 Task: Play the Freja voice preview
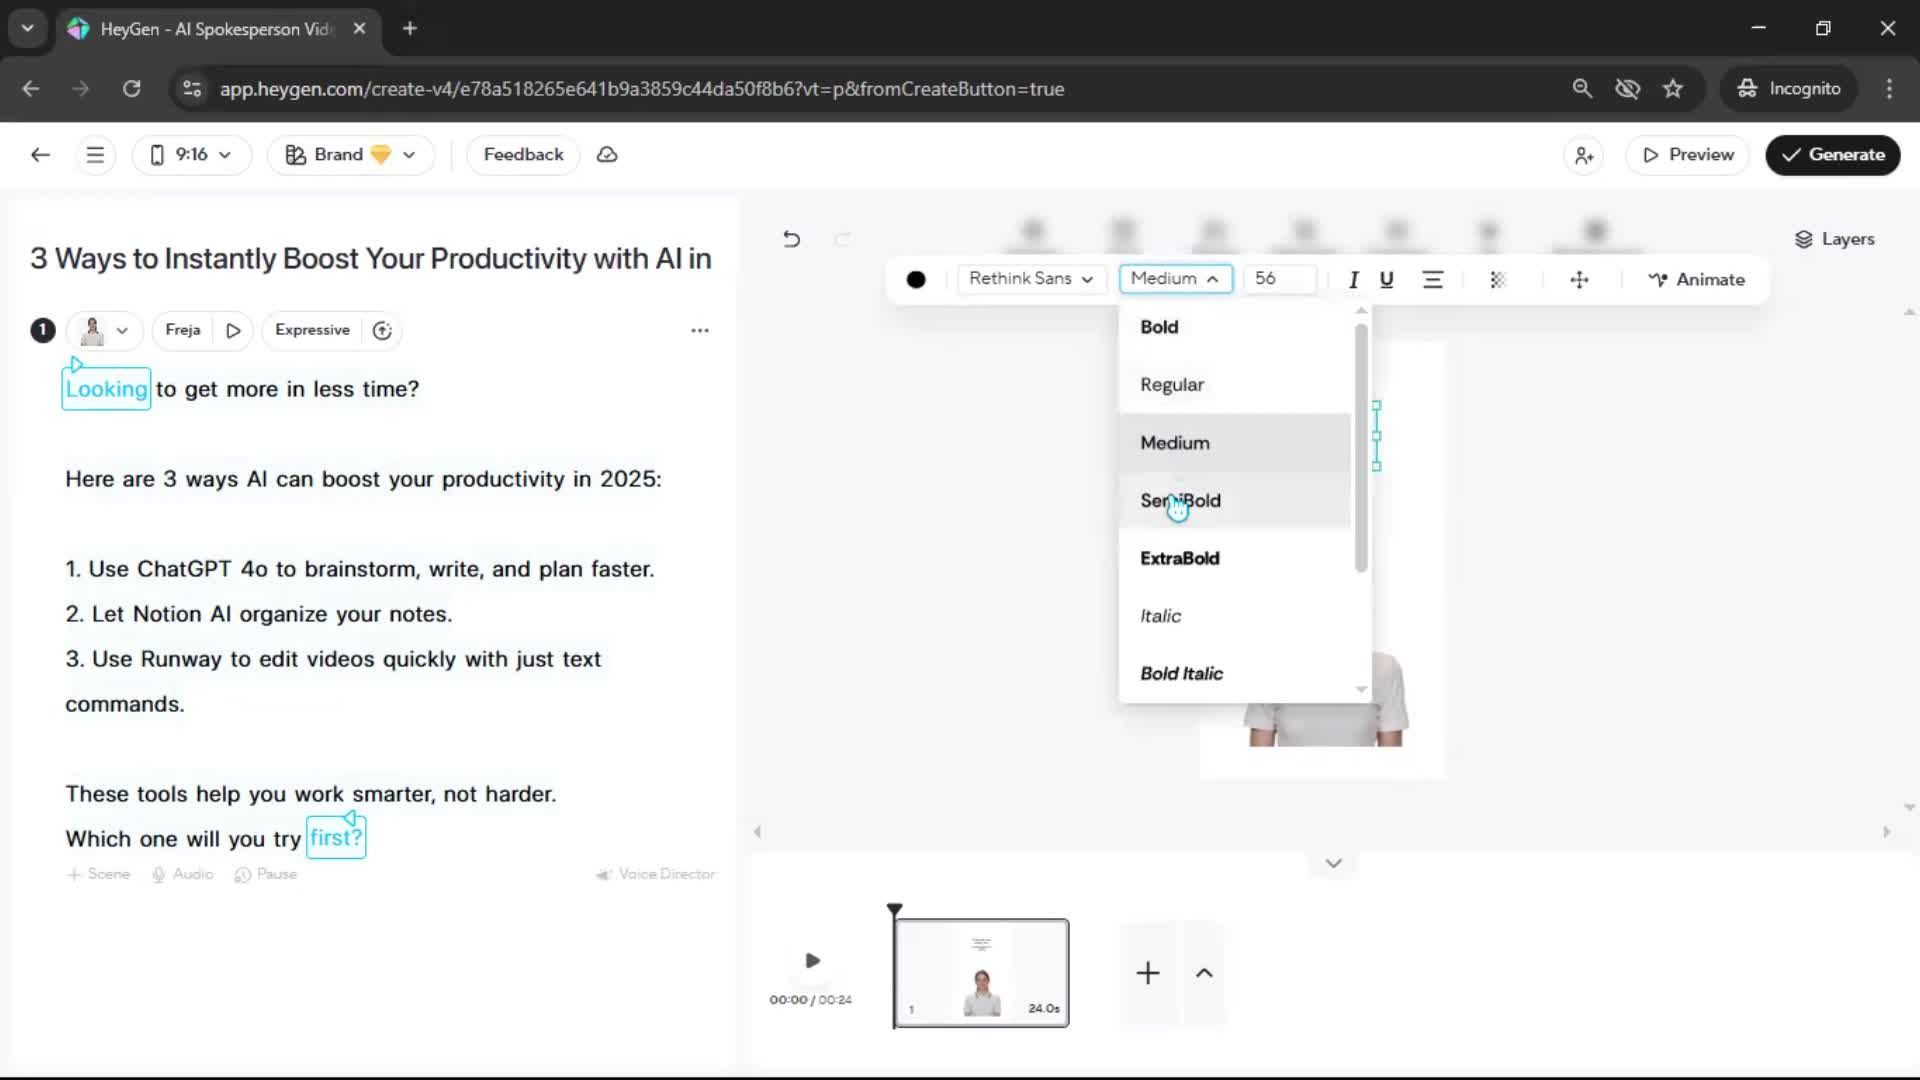coord(233,330)
